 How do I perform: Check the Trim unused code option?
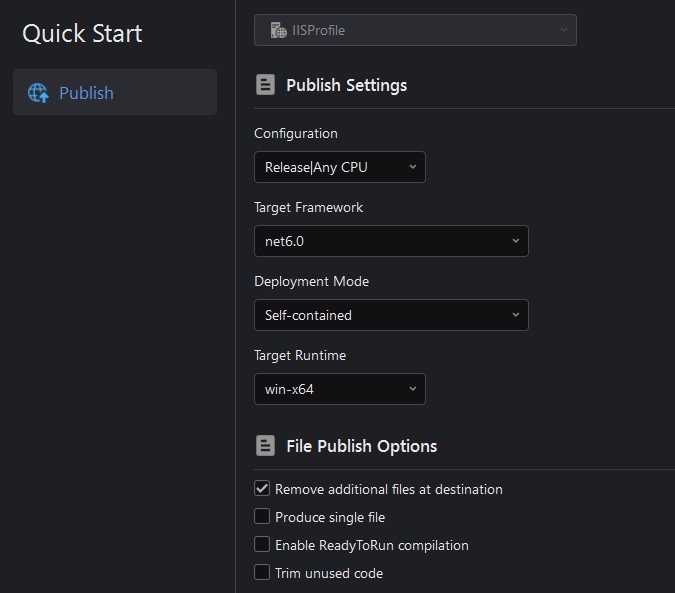(262, 573)
